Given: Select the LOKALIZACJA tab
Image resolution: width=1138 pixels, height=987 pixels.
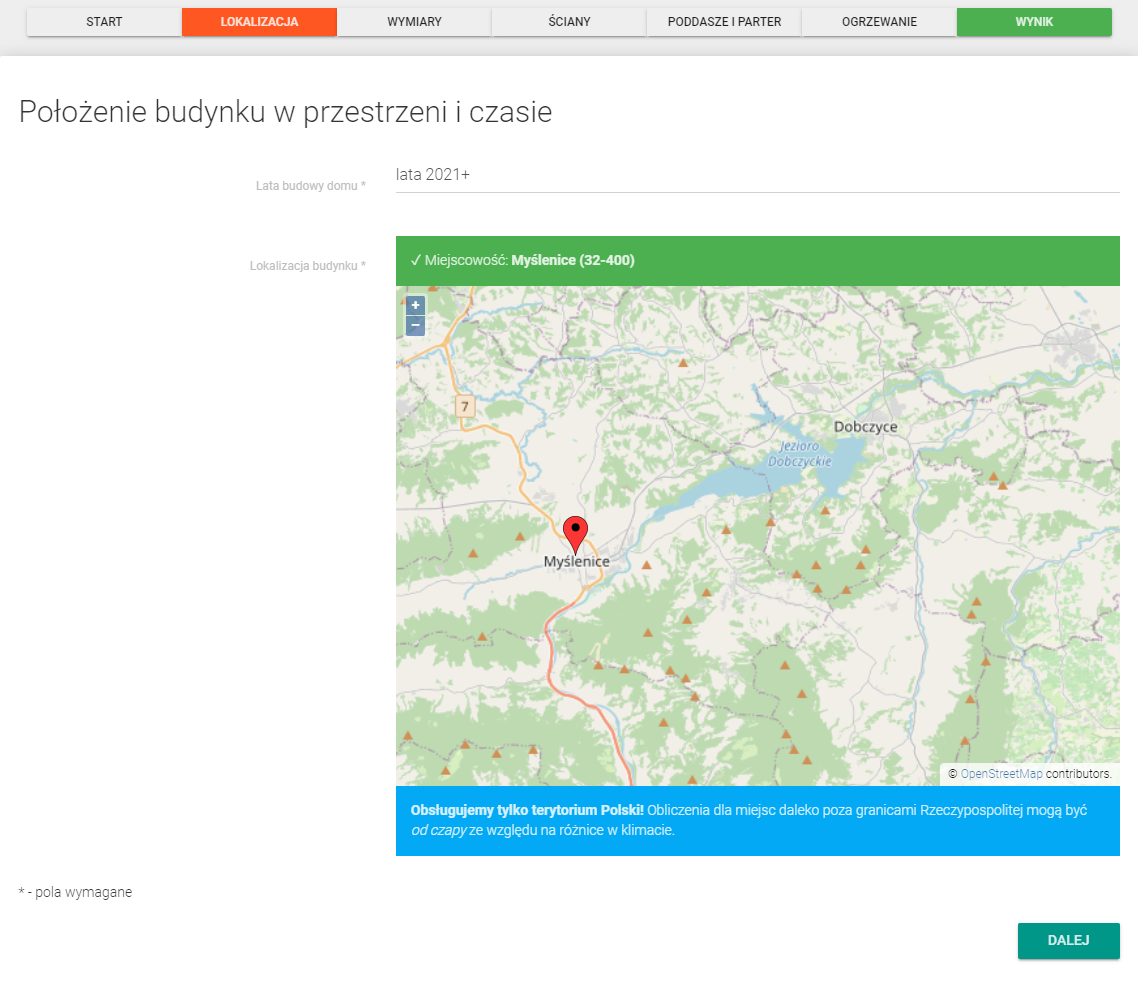Looking at the screenshot, I should [x=259, y=22].
